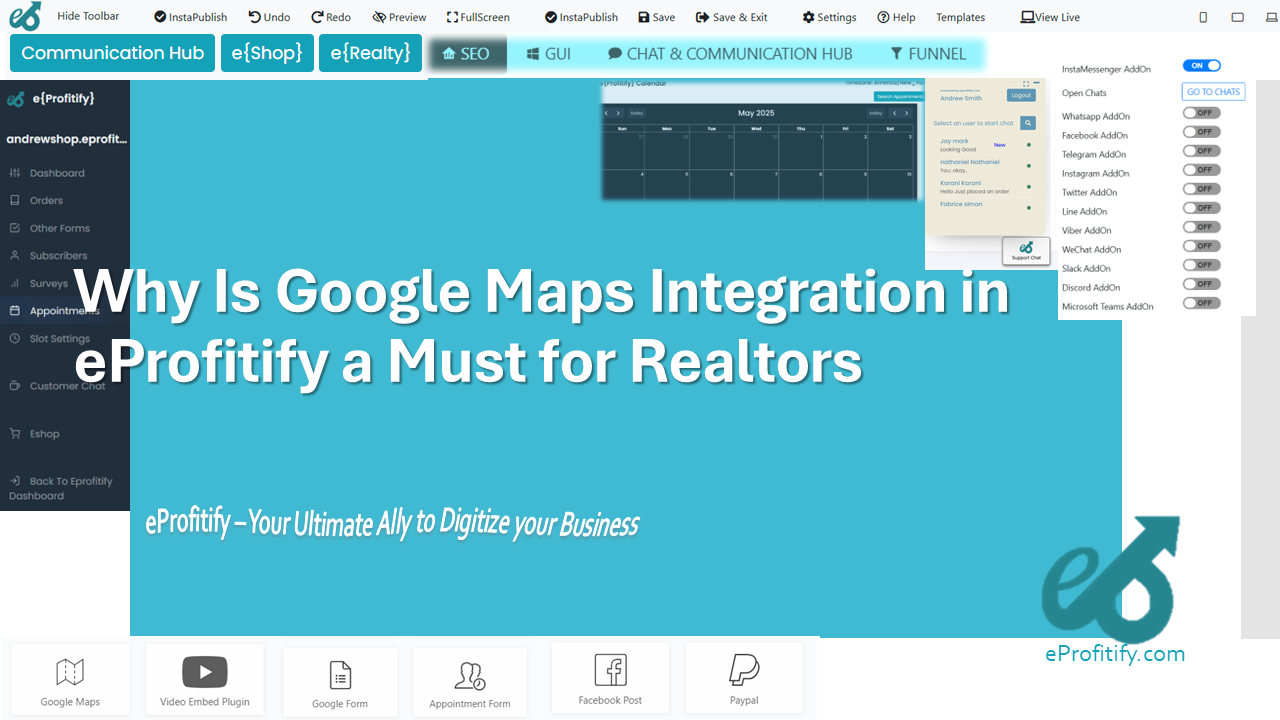
Task: Click the GO TO CHATS button
Action: [x=1213, y=92]
